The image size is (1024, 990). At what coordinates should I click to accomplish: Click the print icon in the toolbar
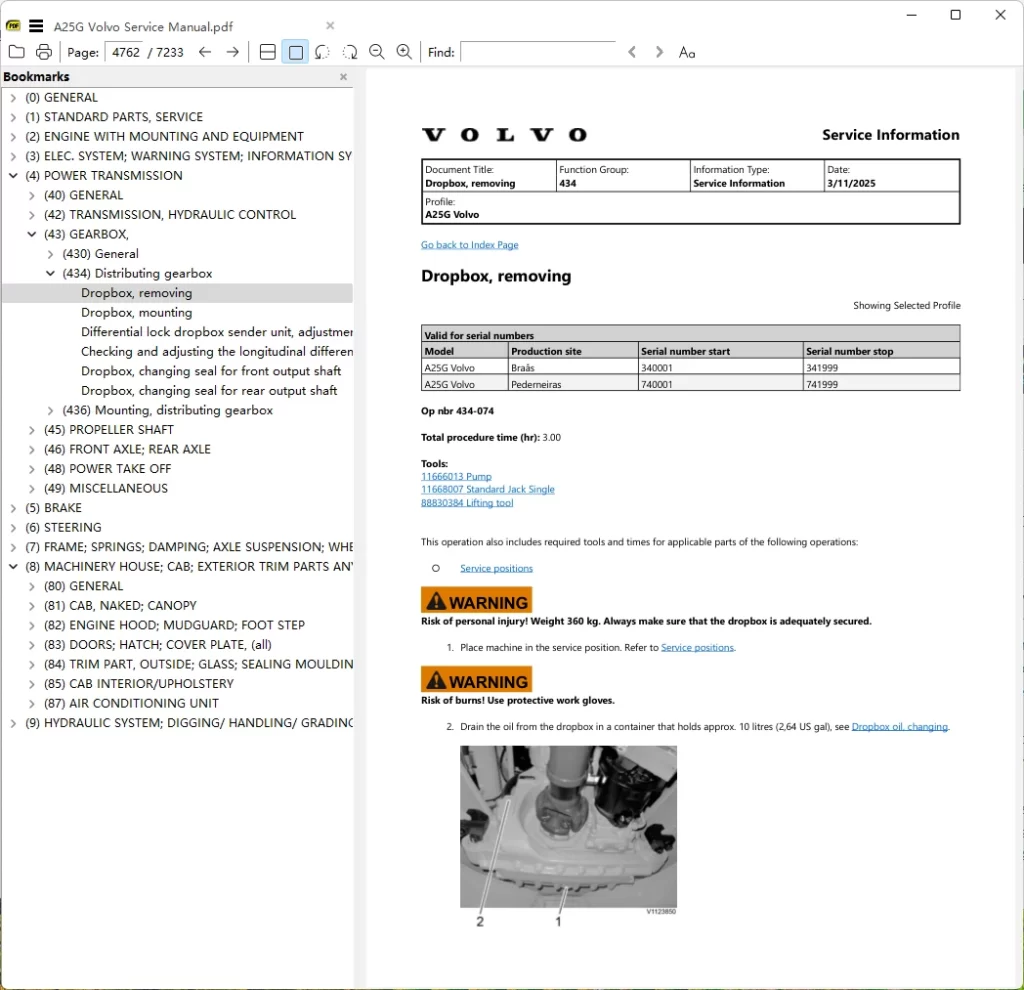[x=44, y=52]
